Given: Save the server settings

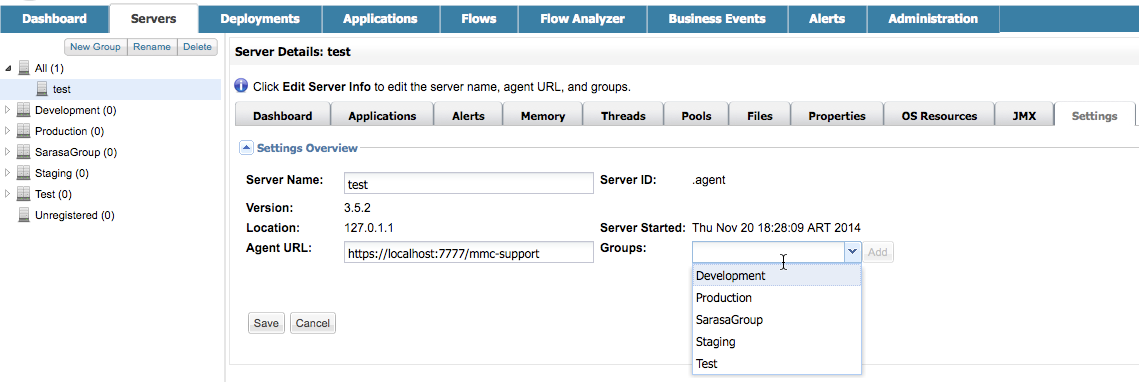Looking at the screenshot, I should (266, 323).
